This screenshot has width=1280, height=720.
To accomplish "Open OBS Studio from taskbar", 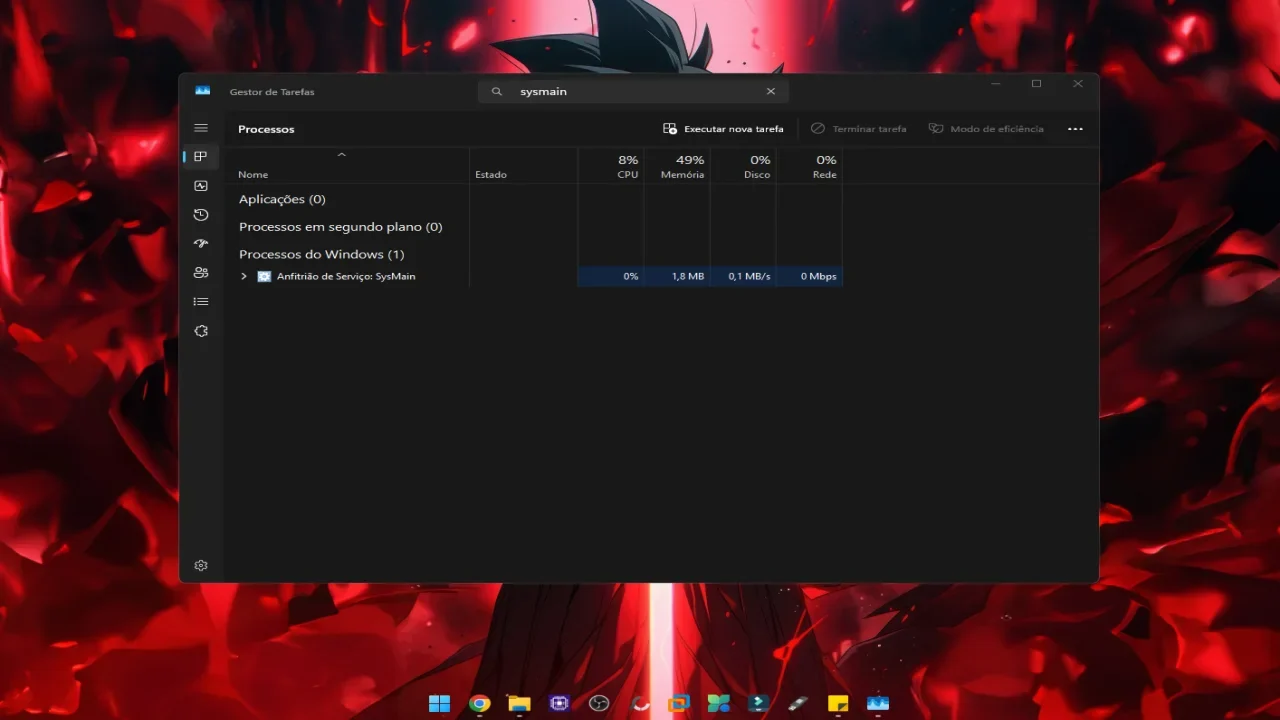I will pyautogui.click(x=599, y=703).
